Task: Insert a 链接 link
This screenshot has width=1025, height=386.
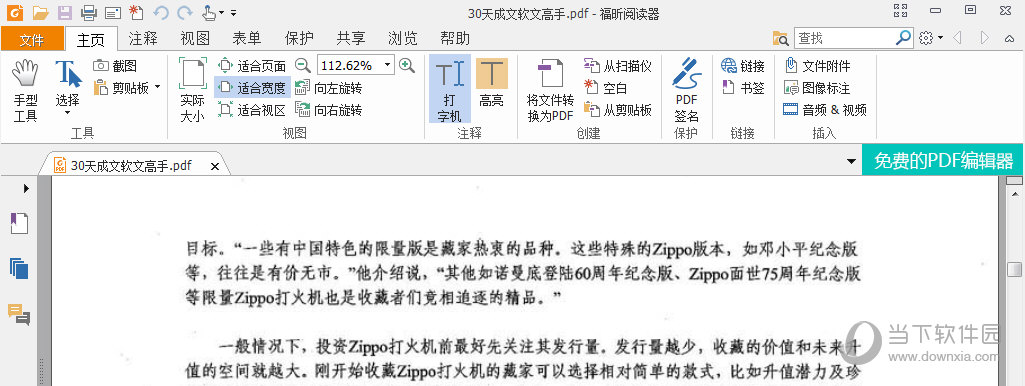Action: coord(743,66)
